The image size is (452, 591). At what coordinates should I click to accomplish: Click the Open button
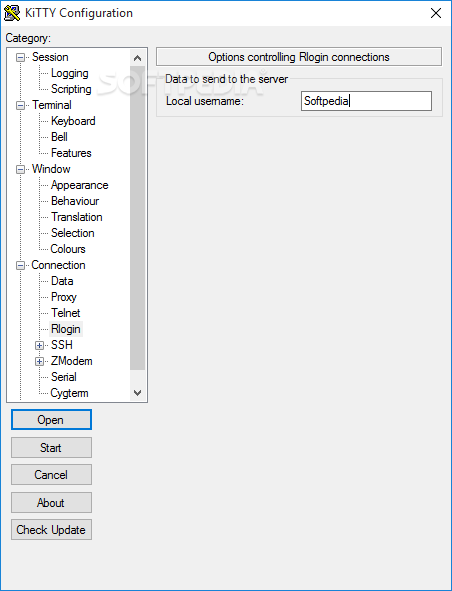point(51,420)
